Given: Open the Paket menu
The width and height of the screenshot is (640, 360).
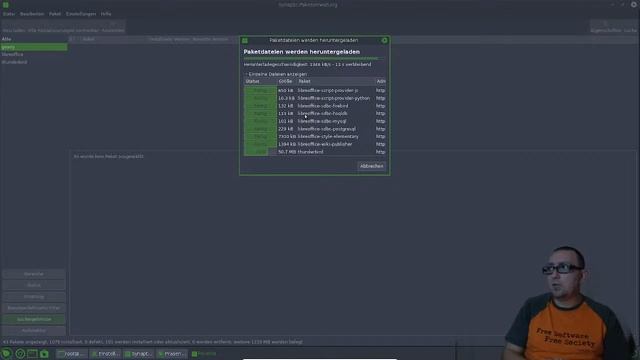Looking at the screenshot, I should click(x=55, y=14).
